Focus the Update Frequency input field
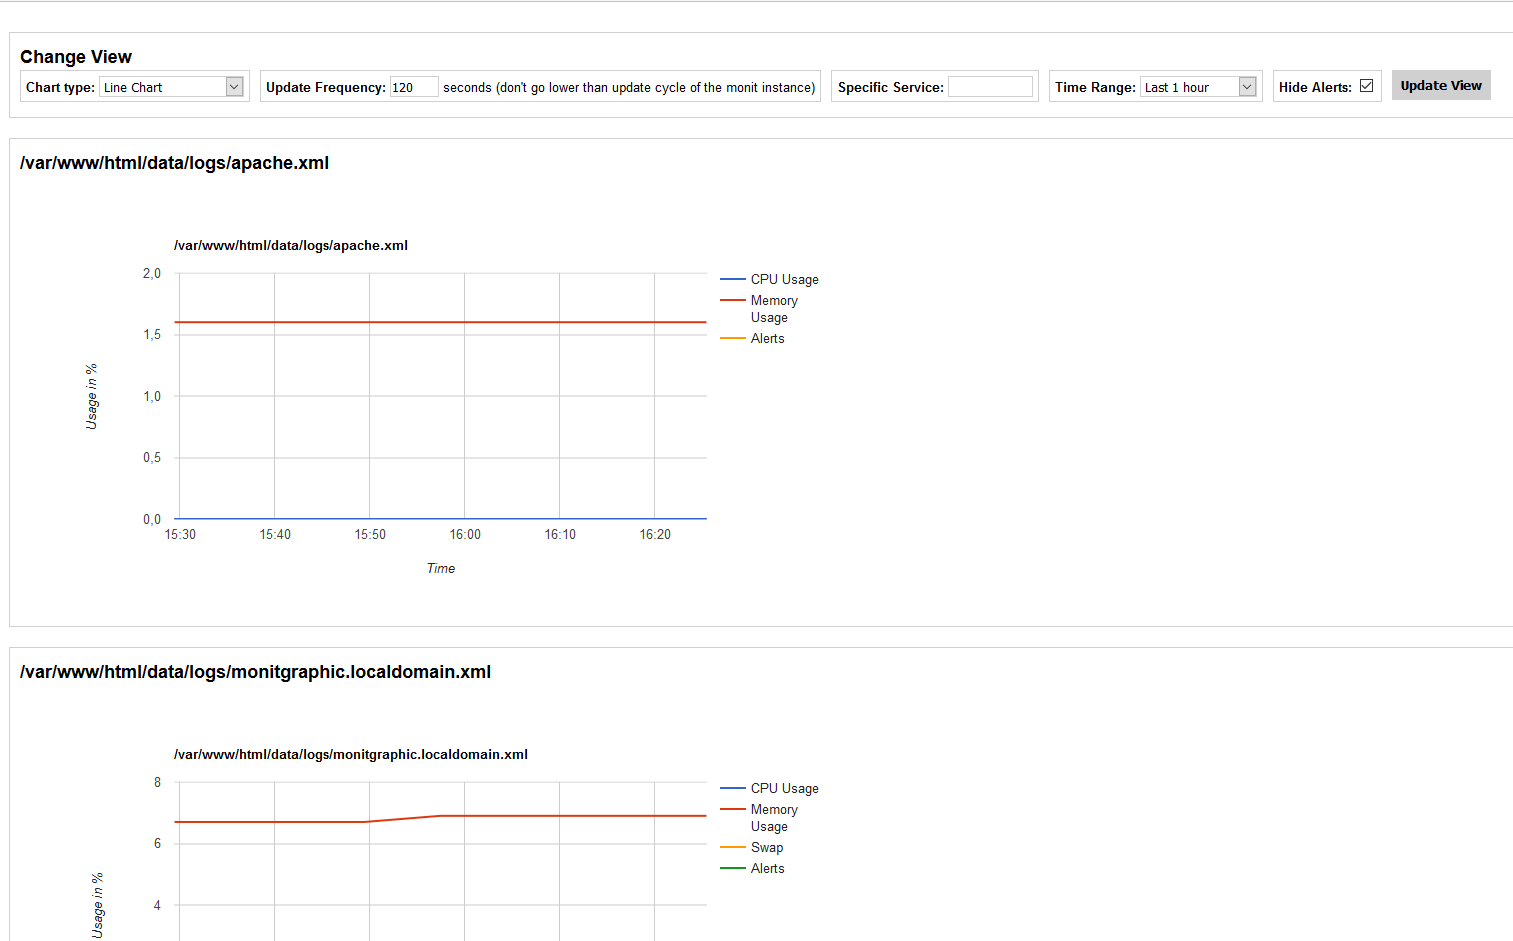 click(413, 87)
